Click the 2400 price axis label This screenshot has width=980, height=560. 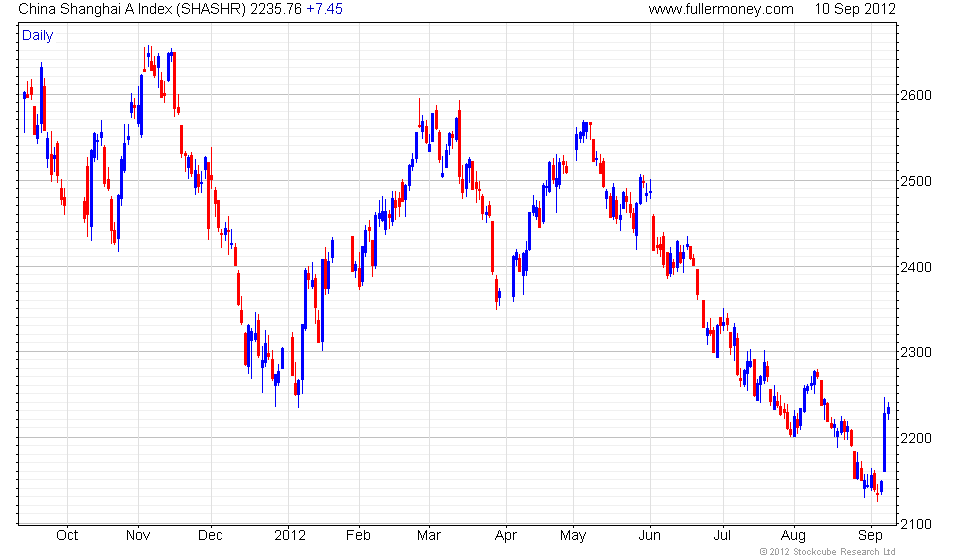click(916, 268)
